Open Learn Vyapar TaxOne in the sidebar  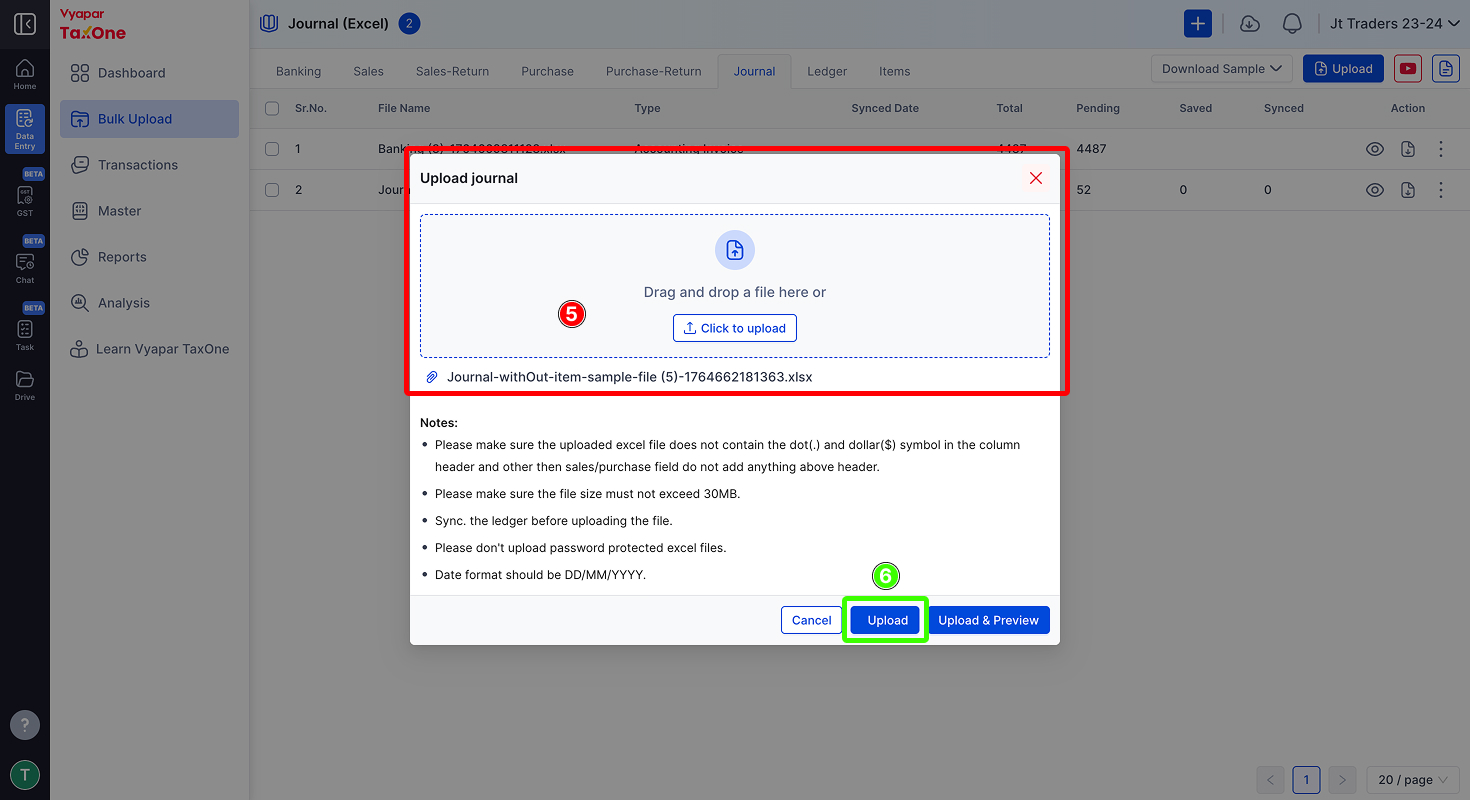(149, 349)
